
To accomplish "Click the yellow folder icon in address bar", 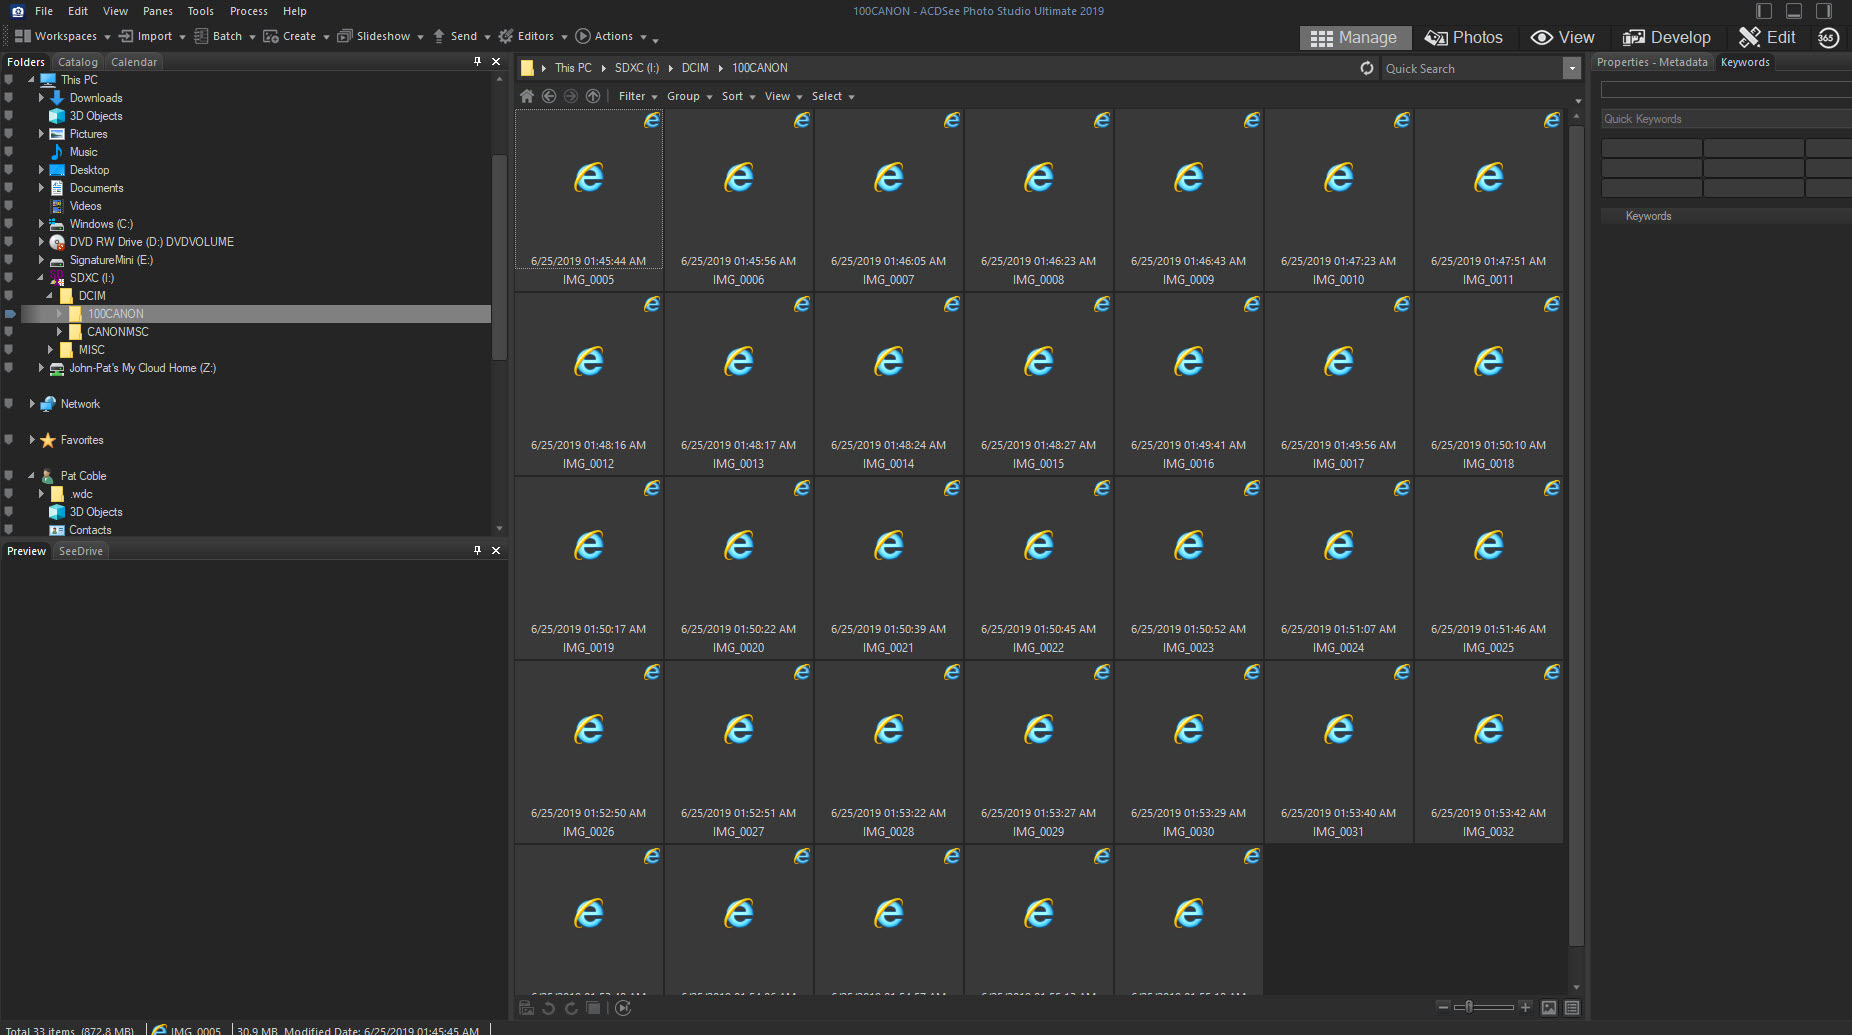I will [527, 68].
